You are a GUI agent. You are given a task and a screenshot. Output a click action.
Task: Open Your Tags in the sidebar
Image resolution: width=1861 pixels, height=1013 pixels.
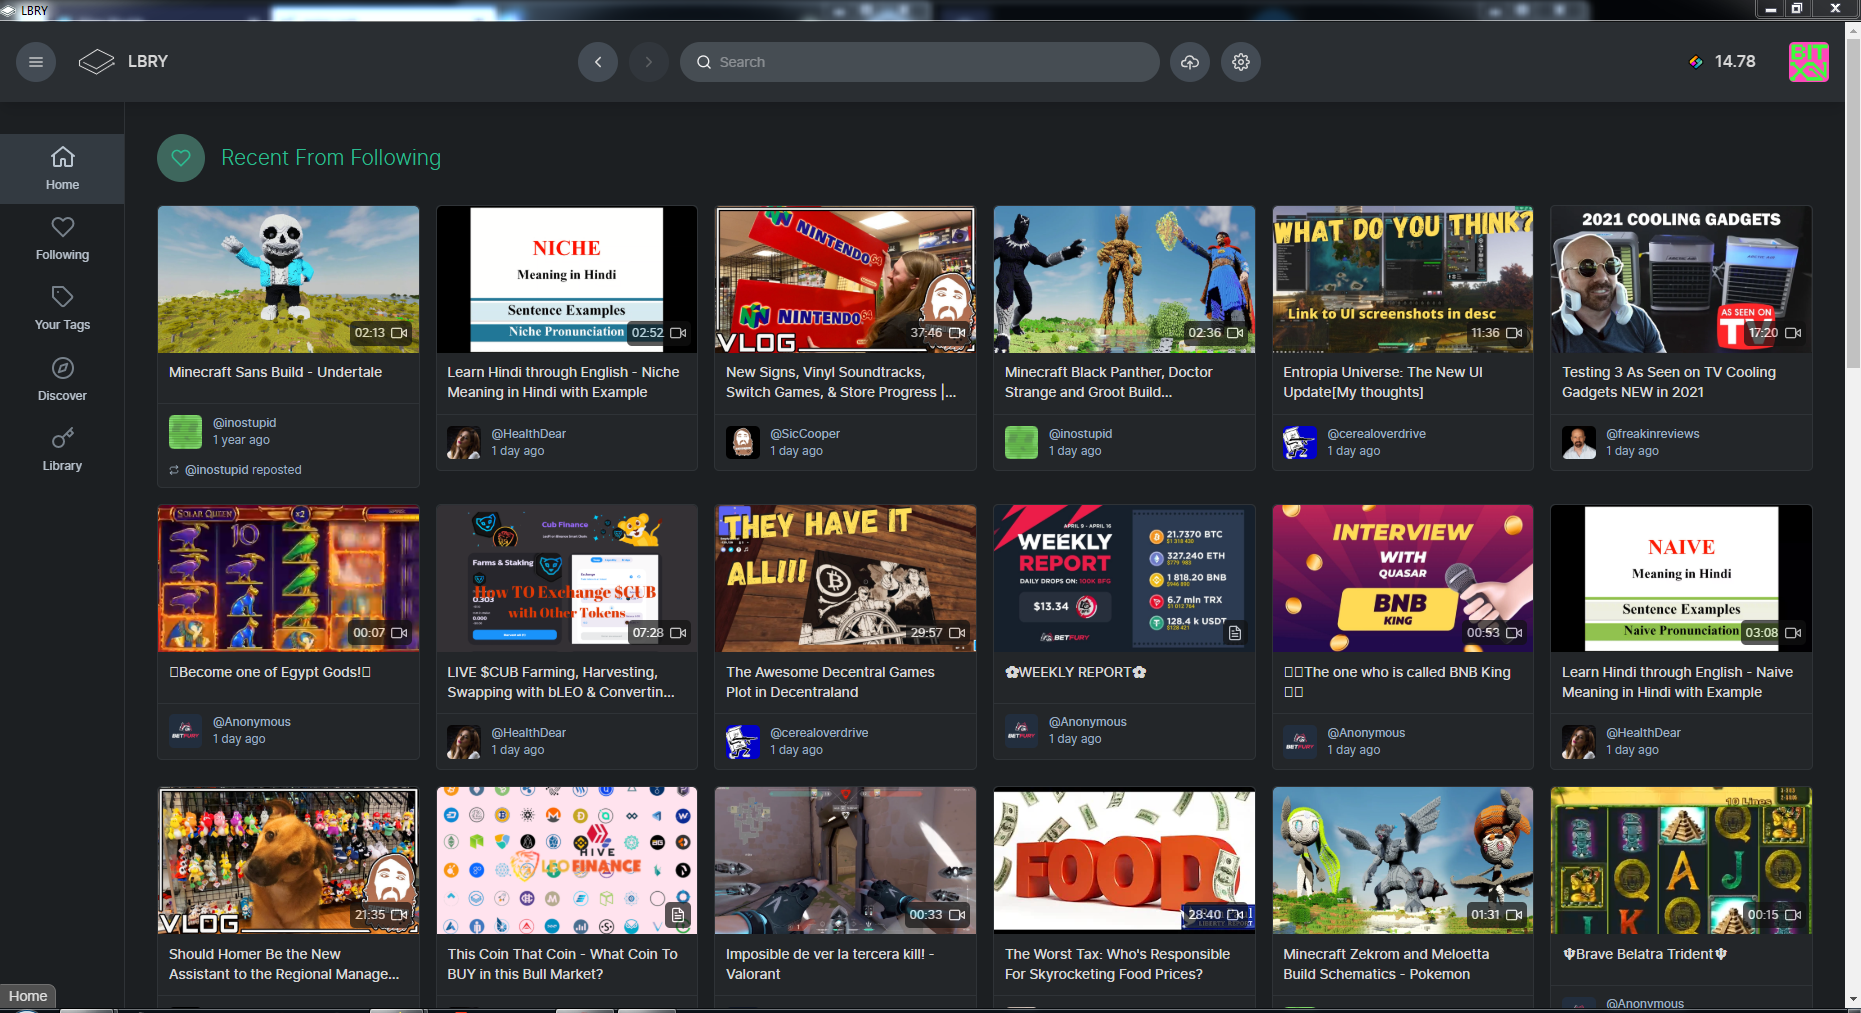(x=62, y=309)
